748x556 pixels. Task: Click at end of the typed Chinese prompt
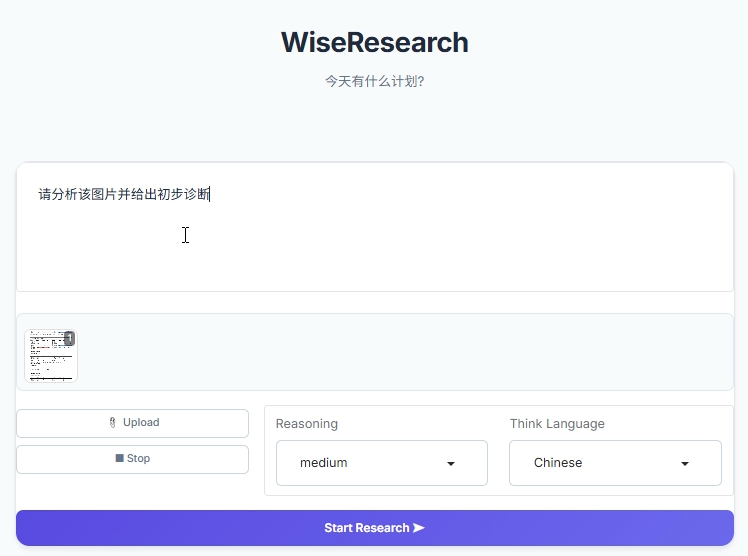(210, 194)
